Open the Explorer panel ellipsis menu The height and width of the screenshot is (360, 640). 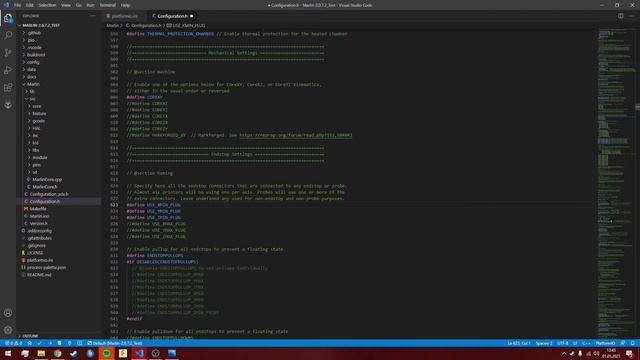pyautogui.click(x=93, y=16)
